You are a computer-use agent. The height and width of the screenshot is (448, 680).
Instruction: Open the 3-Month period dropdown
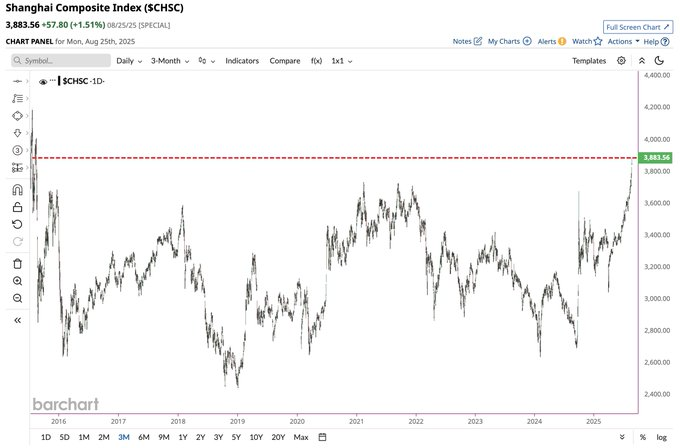[170, 61]
